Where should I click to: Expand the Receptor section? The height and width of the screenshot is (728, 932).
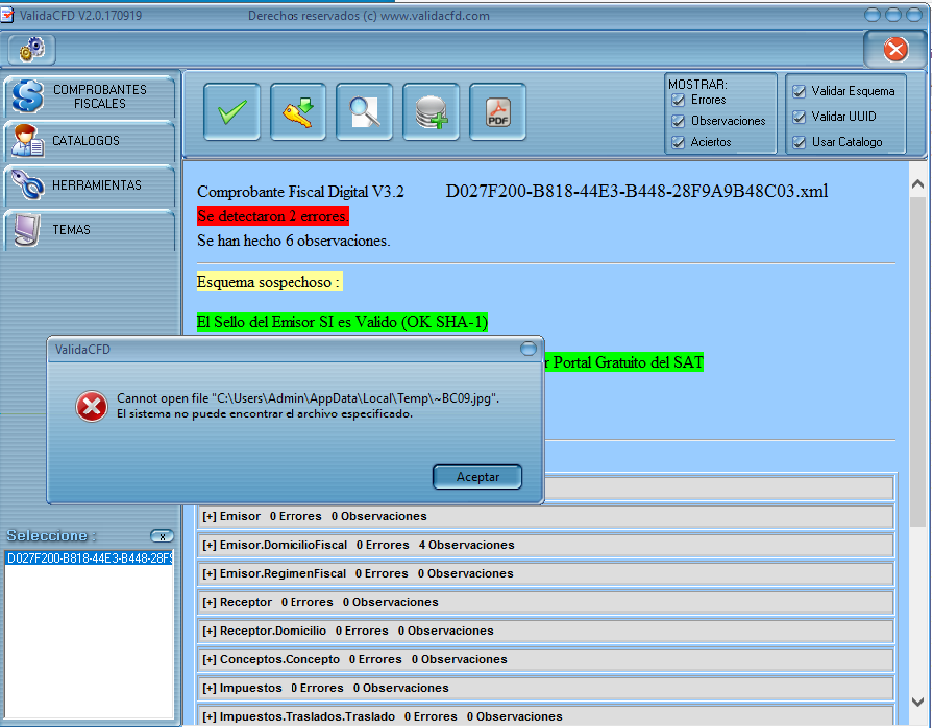[545, 602]
